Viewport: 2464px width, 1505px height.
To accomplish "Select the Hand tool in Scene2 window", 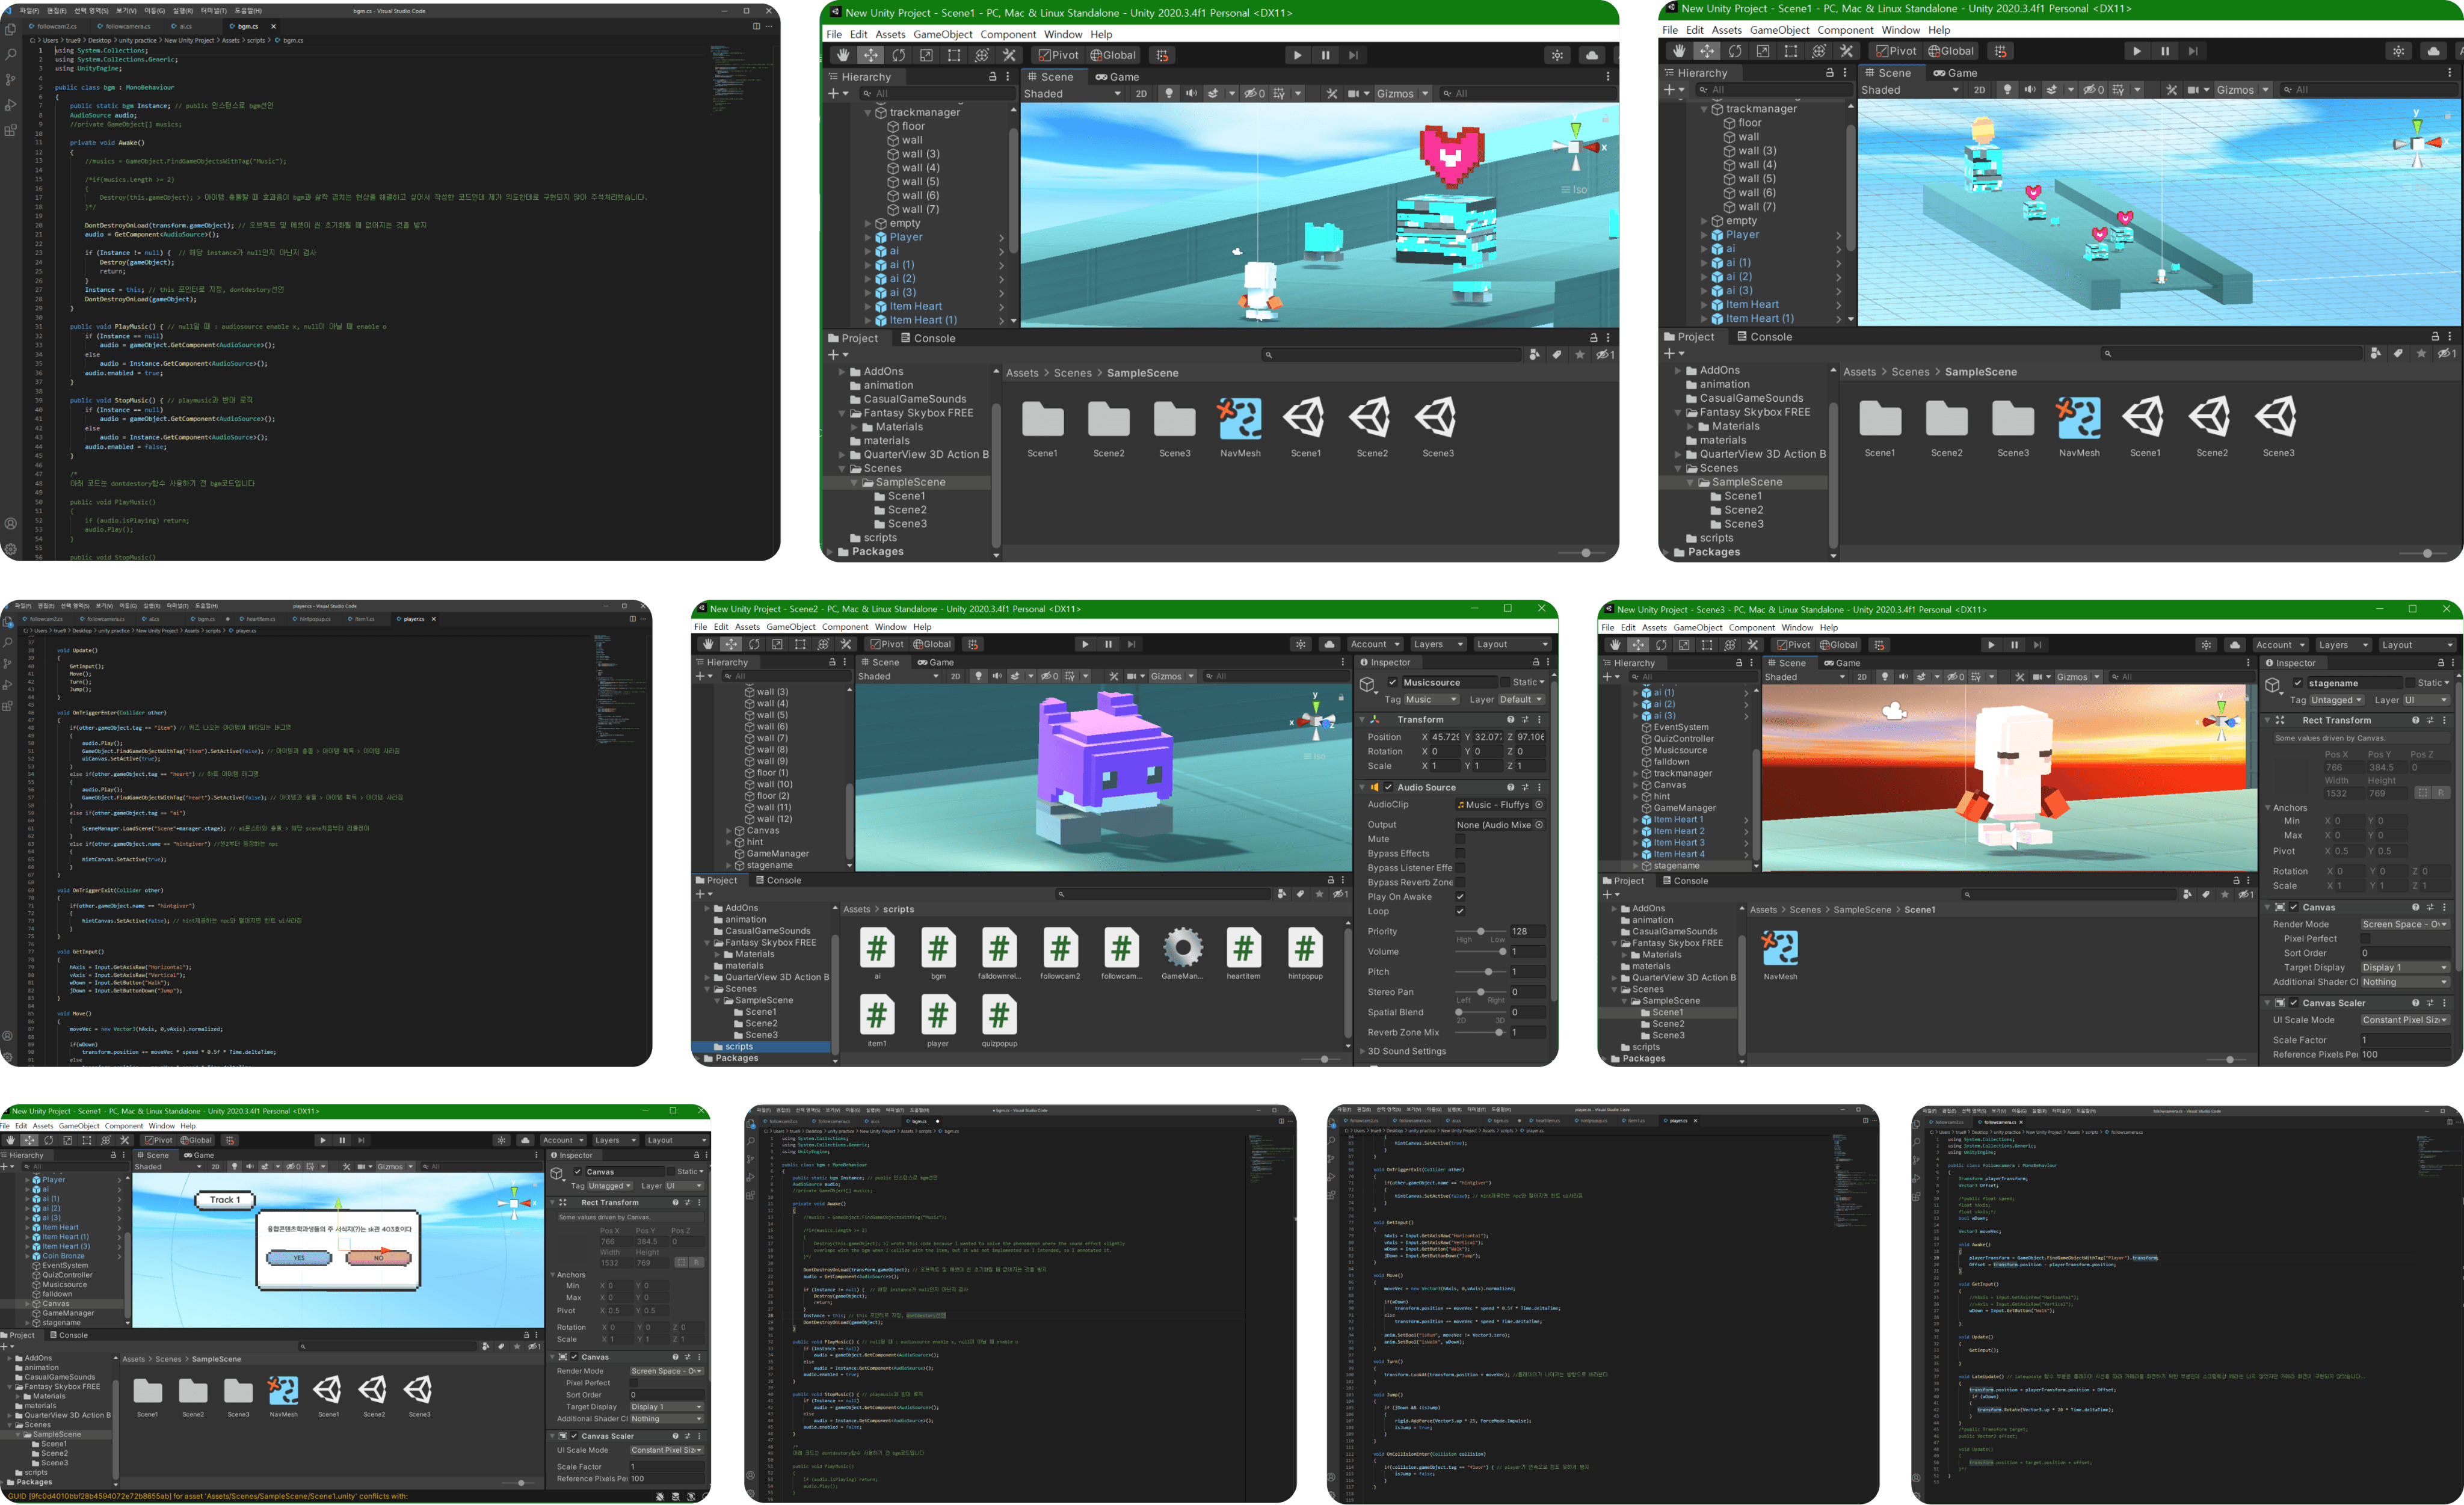I will tap(708, 644).
